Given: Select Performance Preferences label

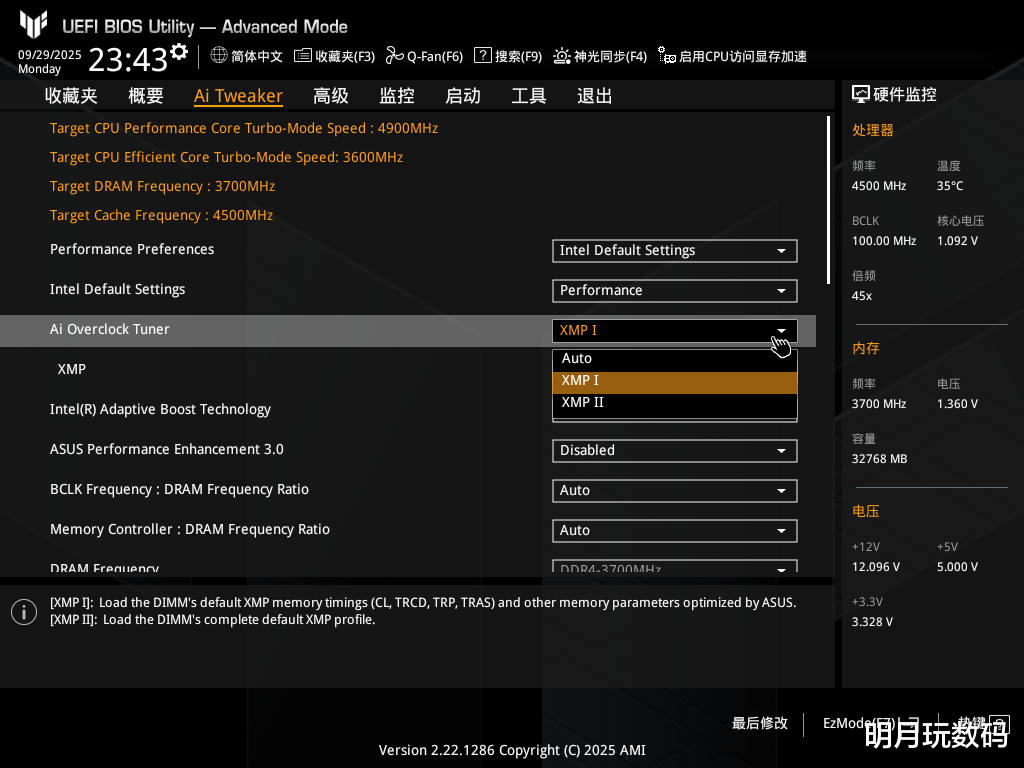Looking at the screenshot, I should pos(132,249).
